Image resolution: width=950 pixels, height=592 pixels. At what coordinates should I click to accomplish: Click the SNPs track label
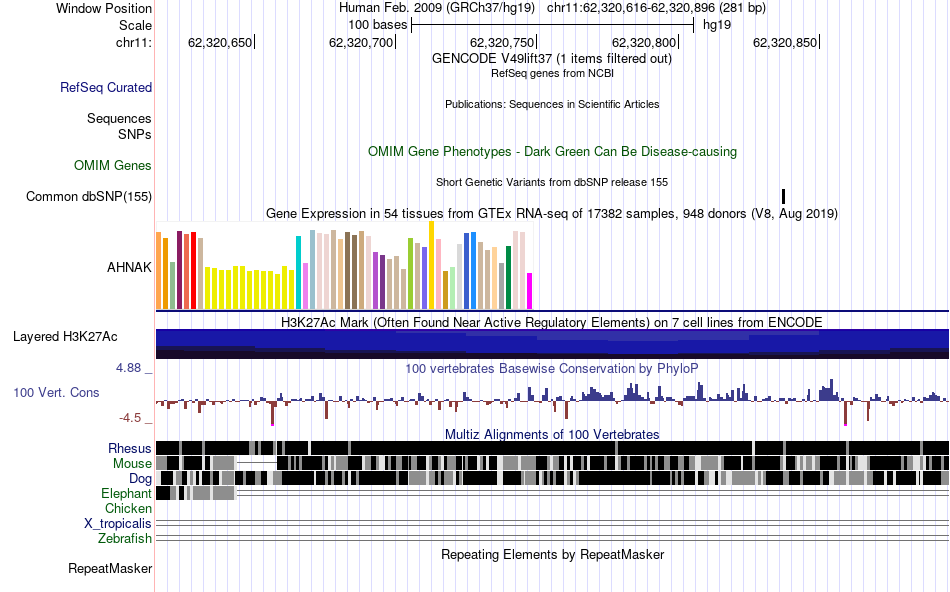(x=135, y=134)
